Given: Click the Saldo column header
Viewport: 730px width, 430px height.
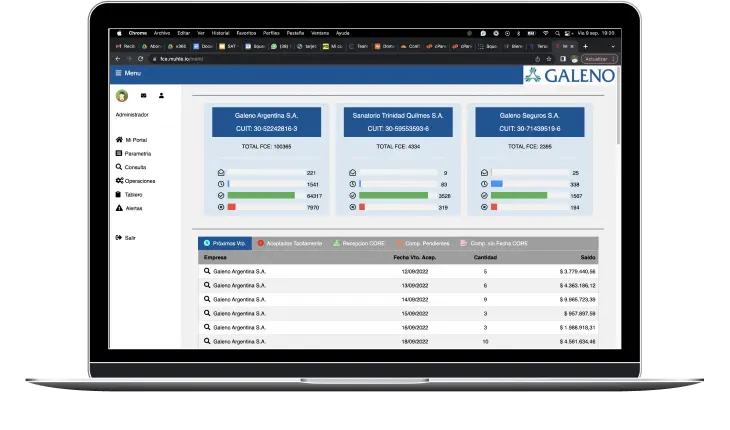Looking at the screenshot, I should [588, 257].
